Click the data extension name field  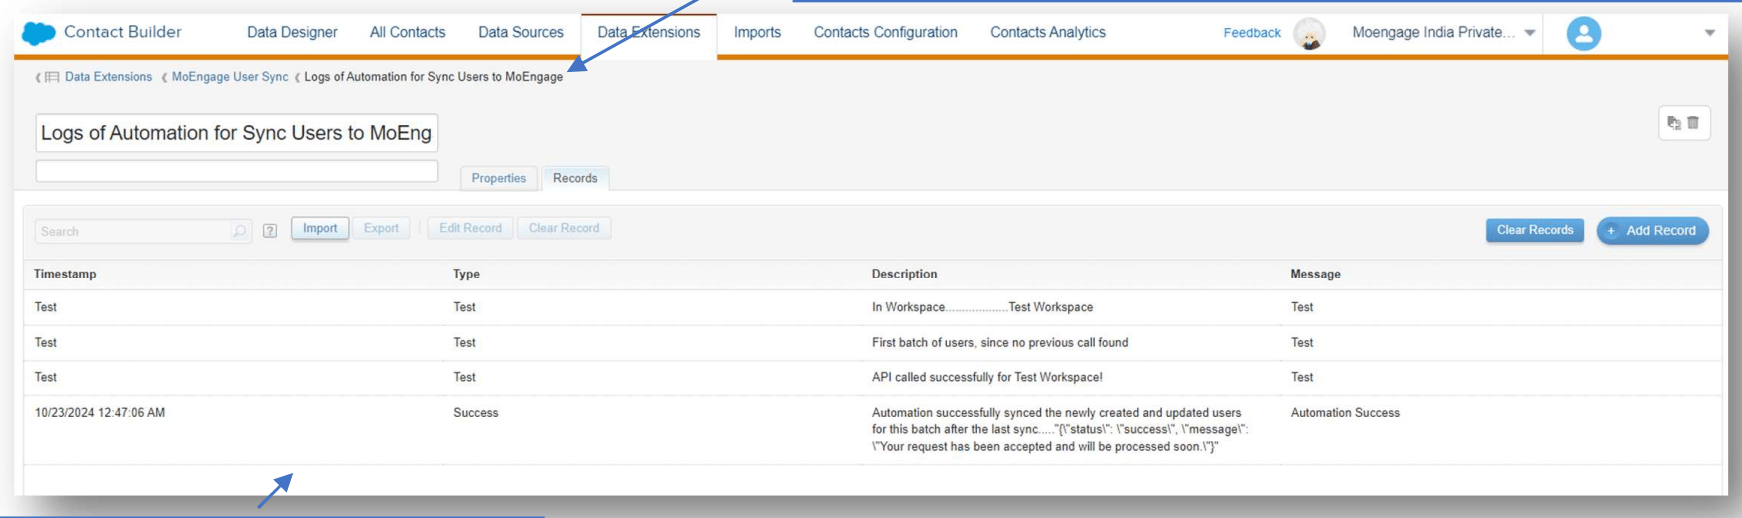click(x=237, y=133)
